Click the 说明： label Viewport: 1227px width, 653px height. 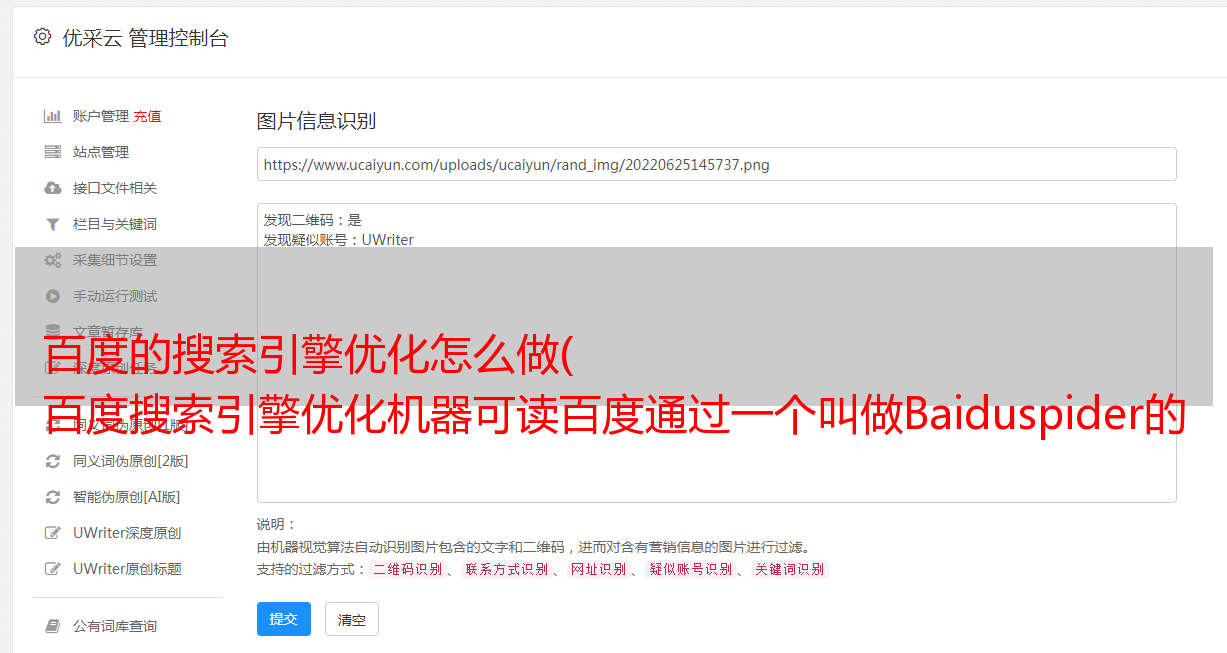pos(276,524)
